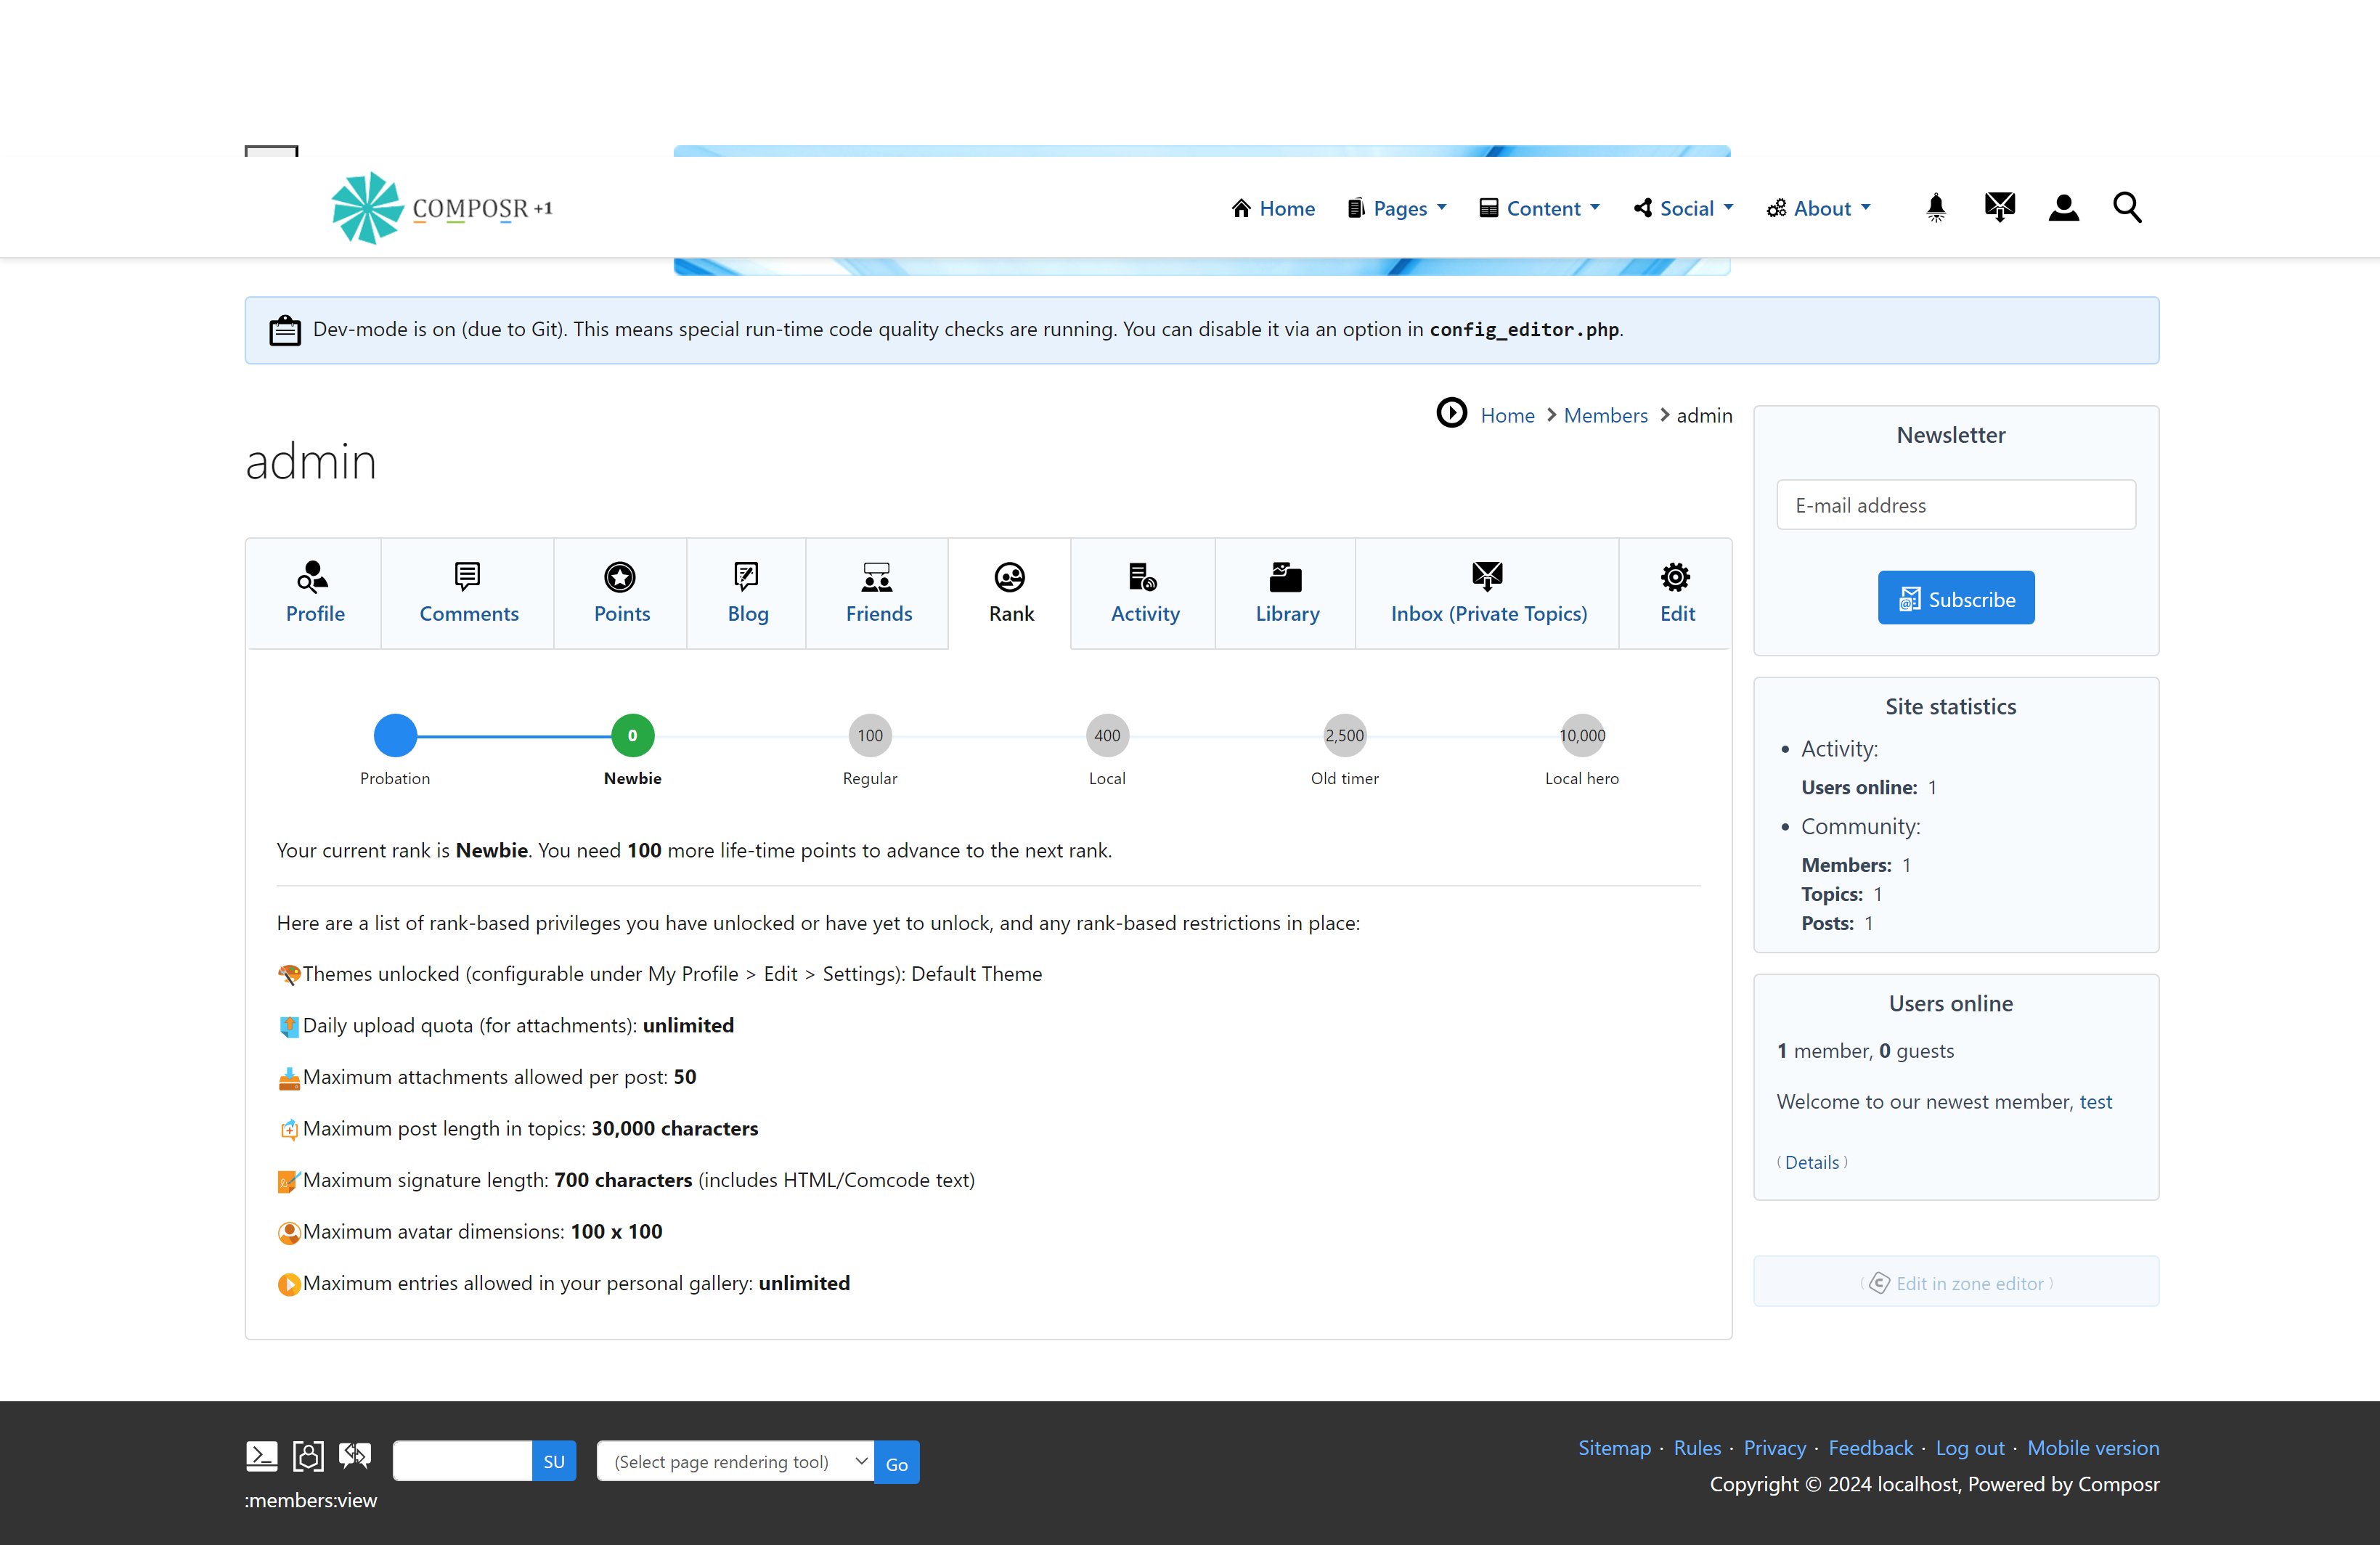Click the Members breadcrumb link
The image size is (2380, 1545).
click(x=1605, y=415)
